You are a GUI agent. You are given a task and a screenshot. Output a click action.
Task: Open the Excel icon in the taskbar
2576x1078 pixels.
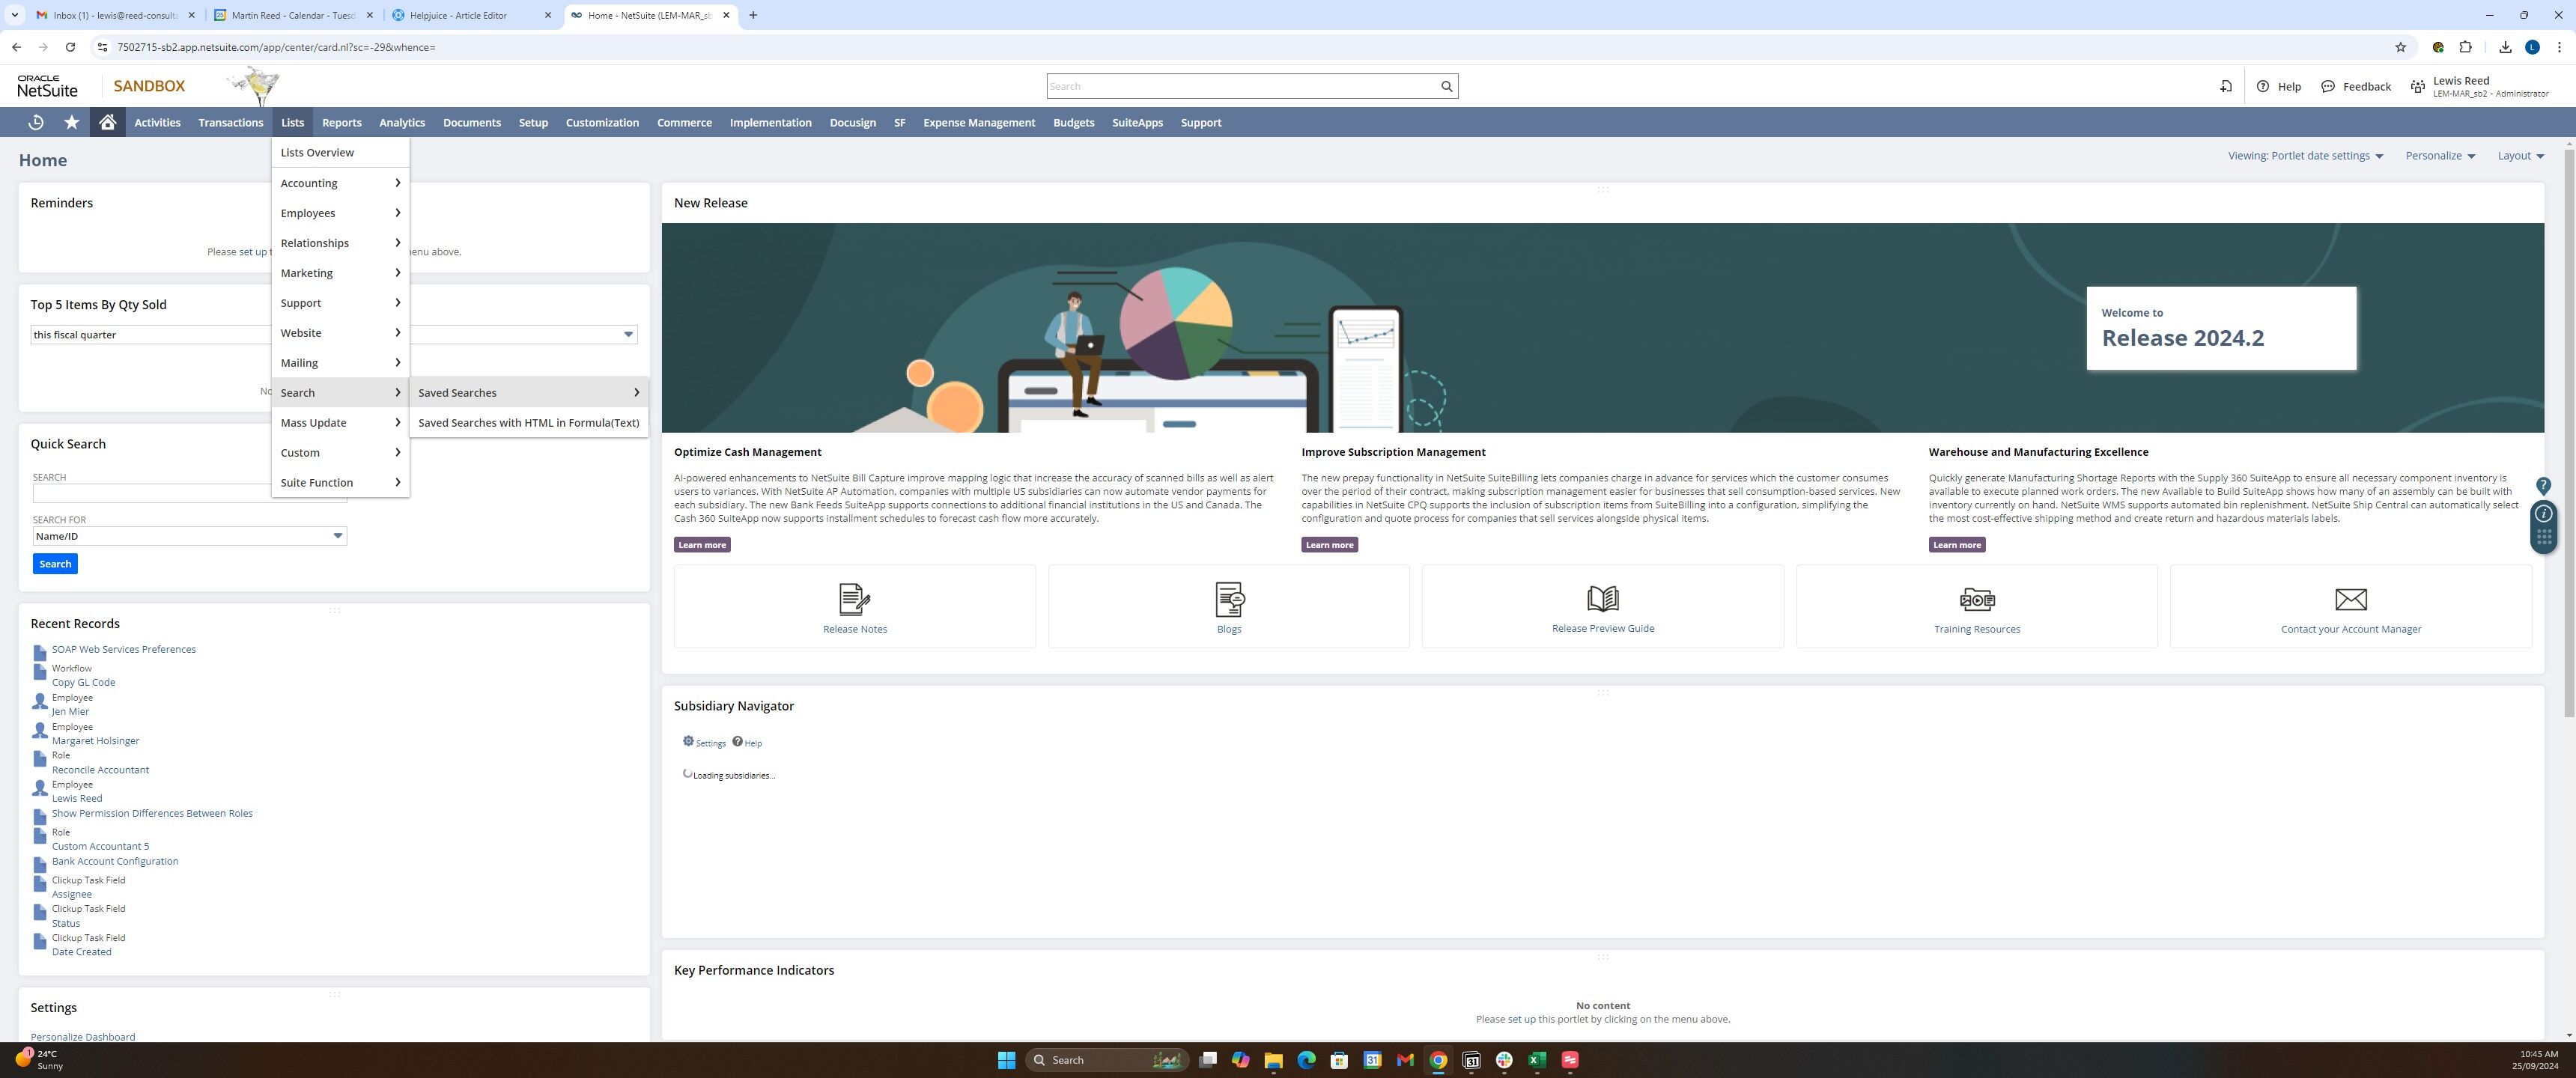[x=1537, y=1060]
